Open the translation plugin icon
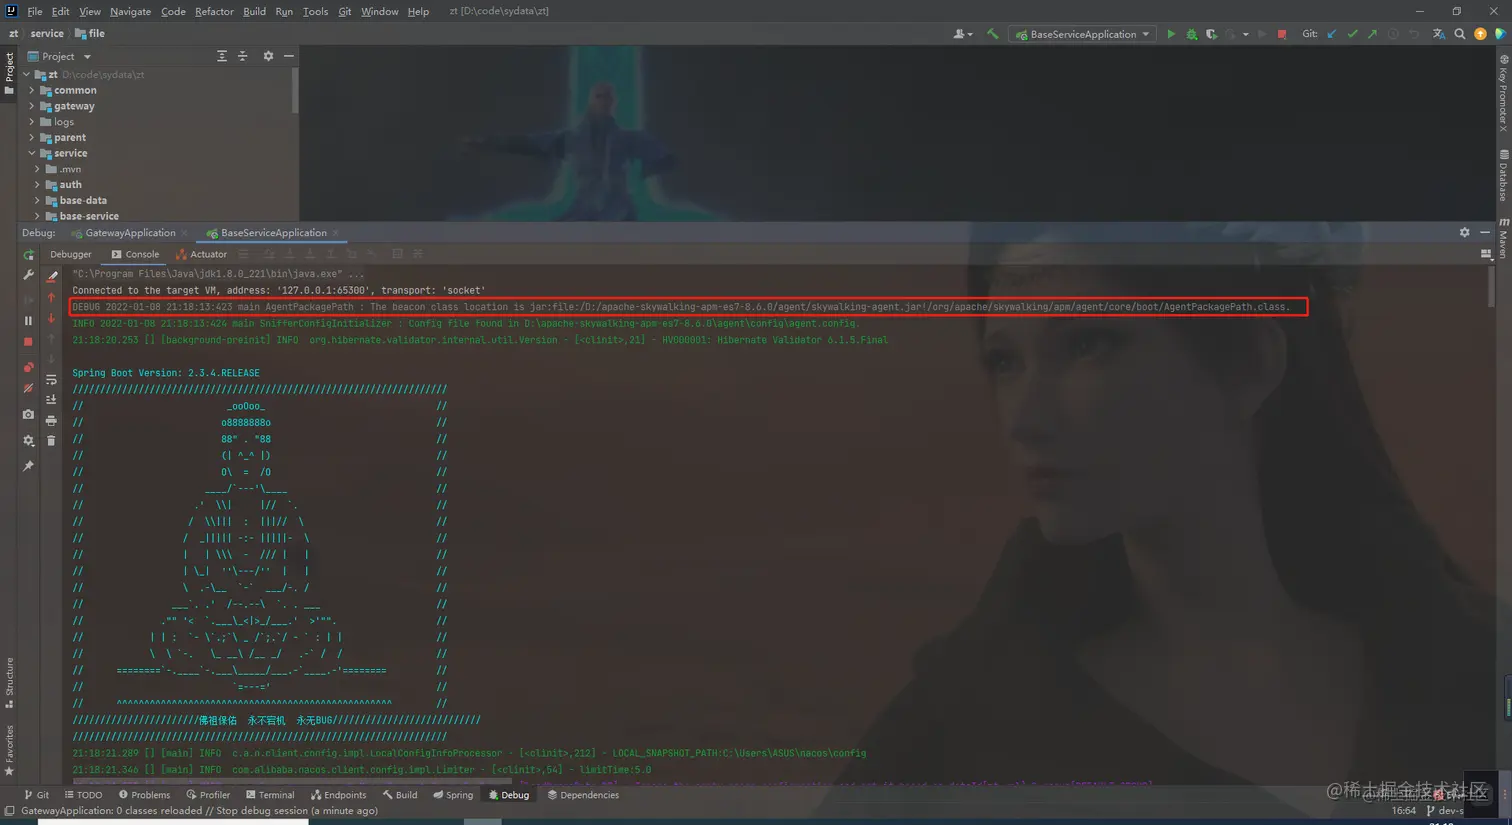1512x825 pixels. (1439, 34)
